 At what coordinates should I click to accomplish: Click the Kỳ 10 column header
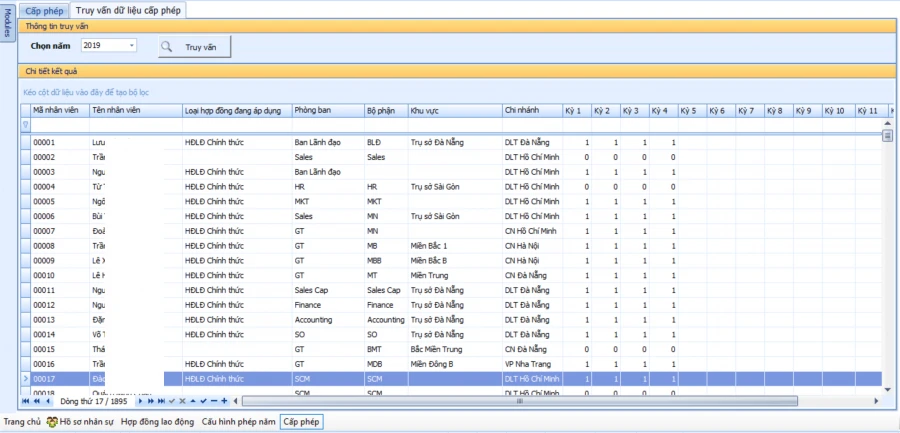click(x=839, y=111)
